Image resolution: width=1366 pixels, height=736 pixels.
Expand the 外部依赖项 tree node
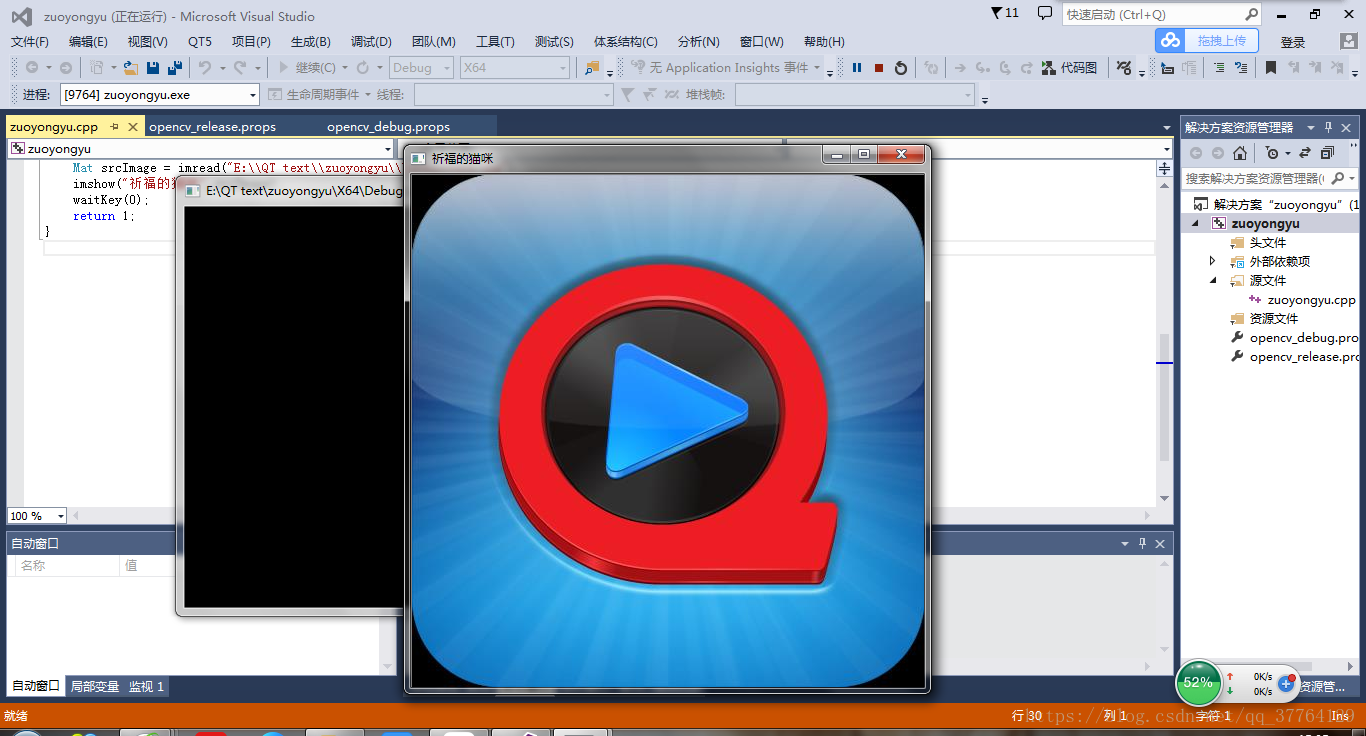tap(1213, 261)
